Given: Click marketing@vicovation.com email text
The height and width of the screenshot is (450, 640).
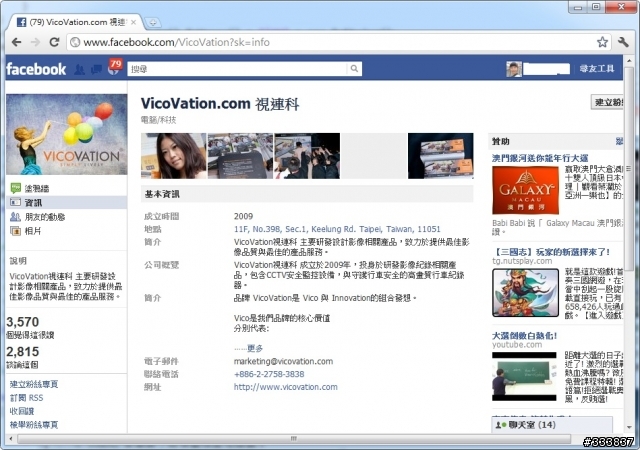Looking at the screenshot, I should click(x=283, y=361).
